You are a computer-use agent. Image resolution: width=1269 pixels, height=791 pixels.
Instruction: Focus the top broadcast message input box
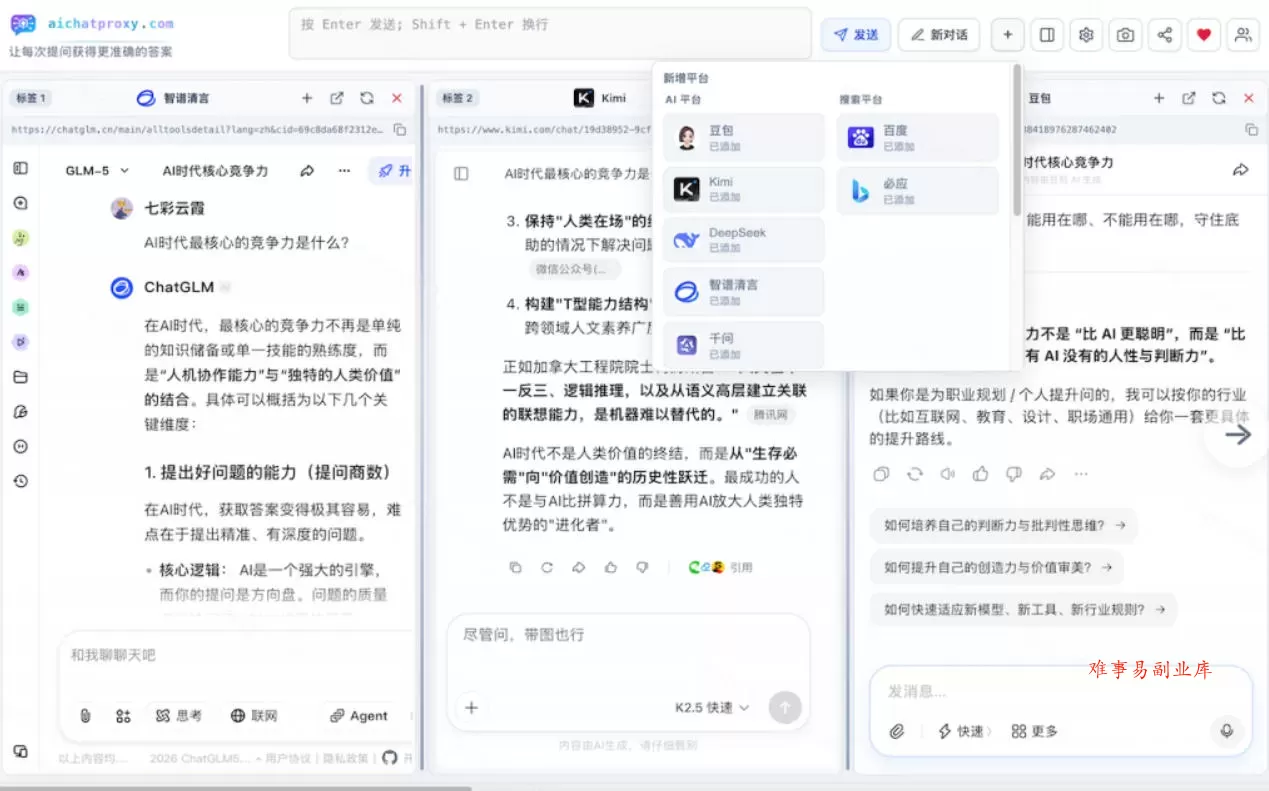(550, 34)
